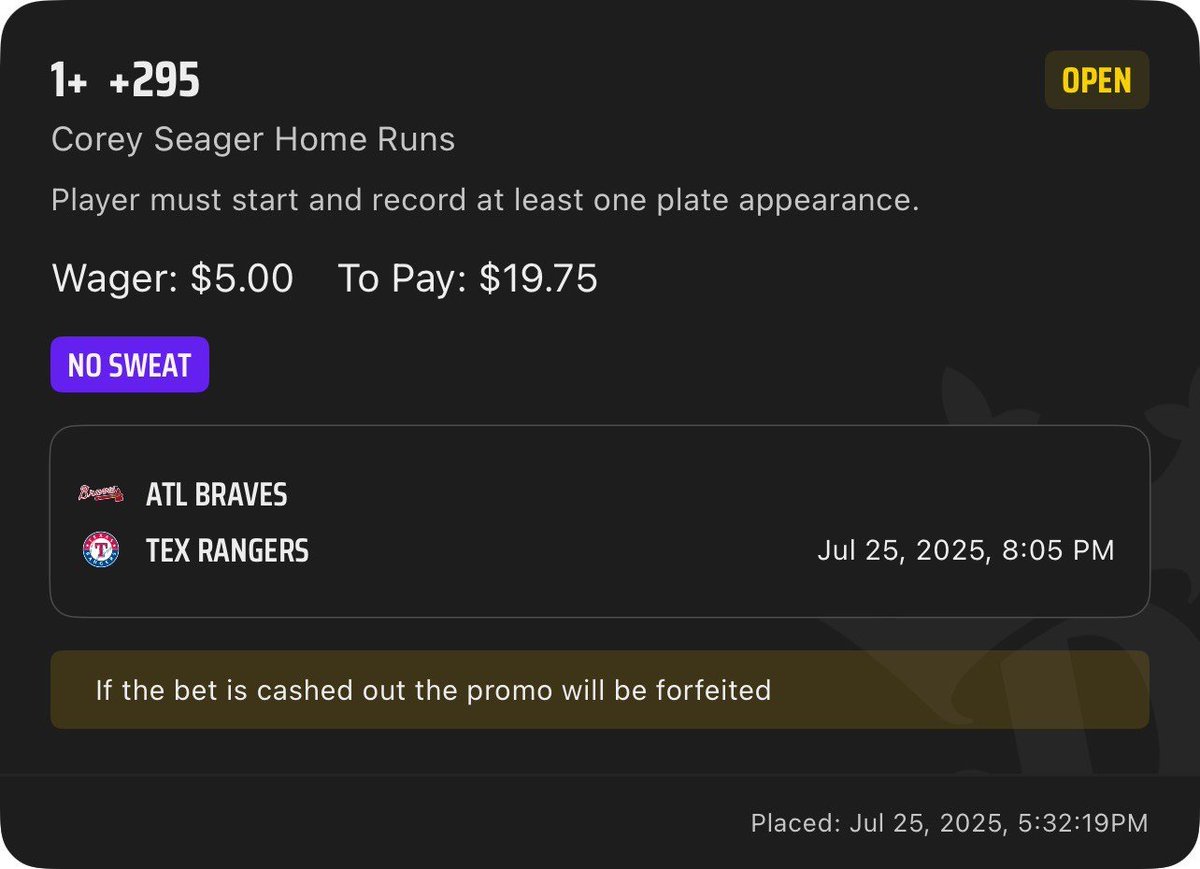Image resolution: width=1200 pixels, height=869 pixels.
Task: Click the Atlanta Braves team logo
Action: [100, 494]
